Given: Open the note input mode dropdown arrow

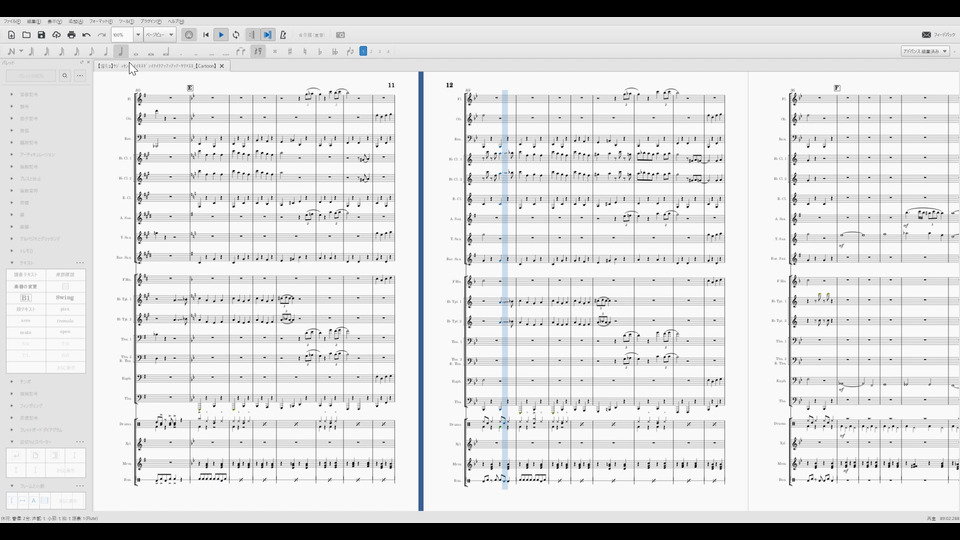Looking at the screenshot, I should pyautogui.click(x=21, y=51).
